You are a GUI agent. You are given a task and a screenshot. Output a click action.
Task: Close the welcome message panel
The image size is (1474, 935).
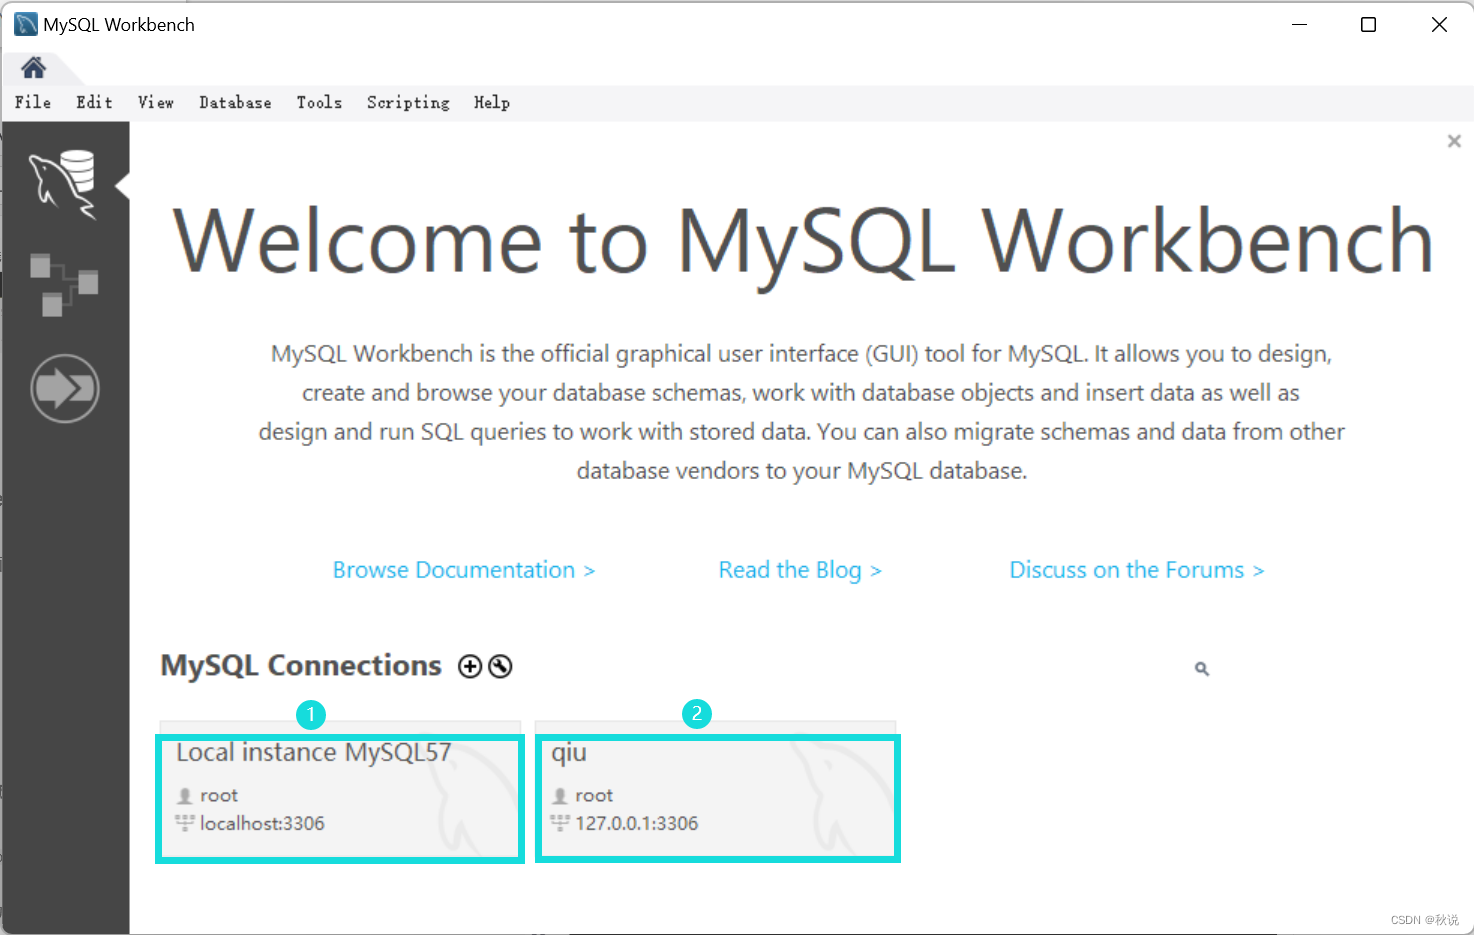coord(1454,141)
